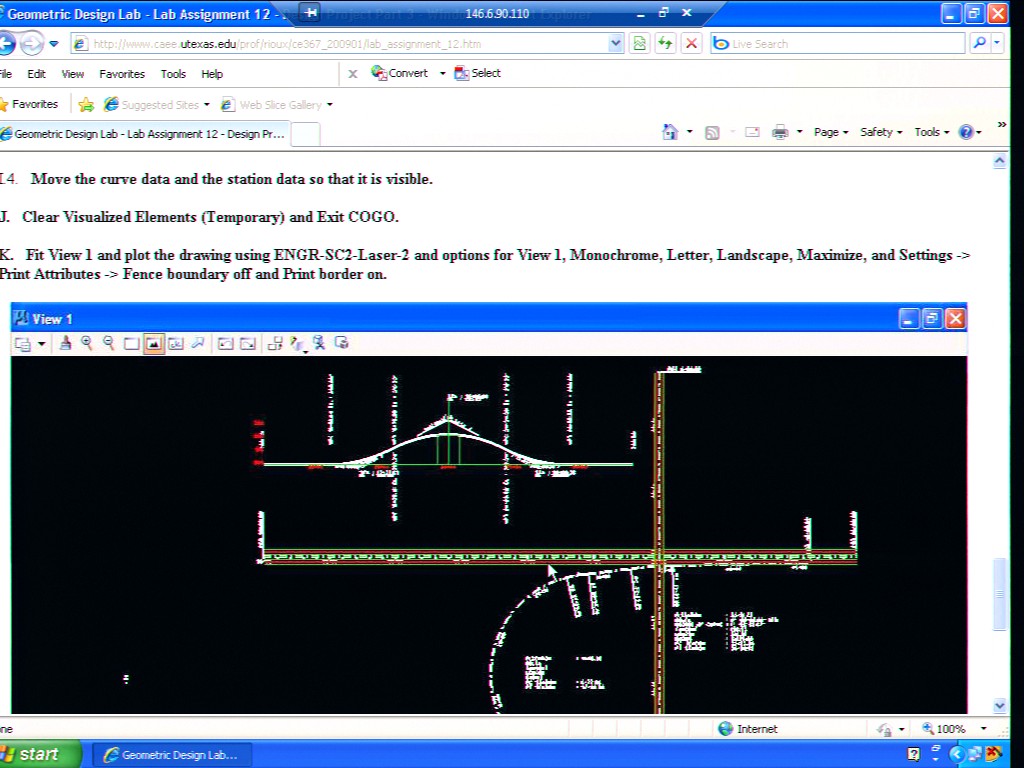Open the Favorites star button
This screenshot has height=768, width=1024.
[29, 104]
